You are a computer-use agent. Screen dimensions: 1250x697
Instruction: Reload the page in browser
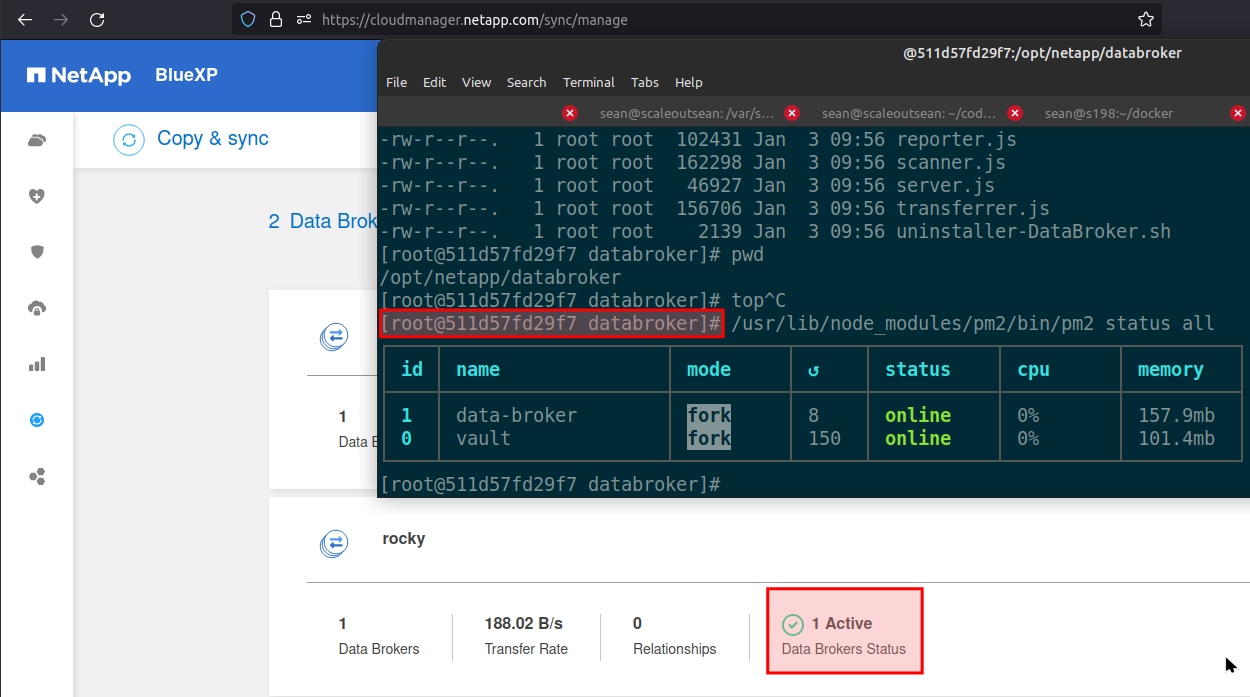click(97, 20)
